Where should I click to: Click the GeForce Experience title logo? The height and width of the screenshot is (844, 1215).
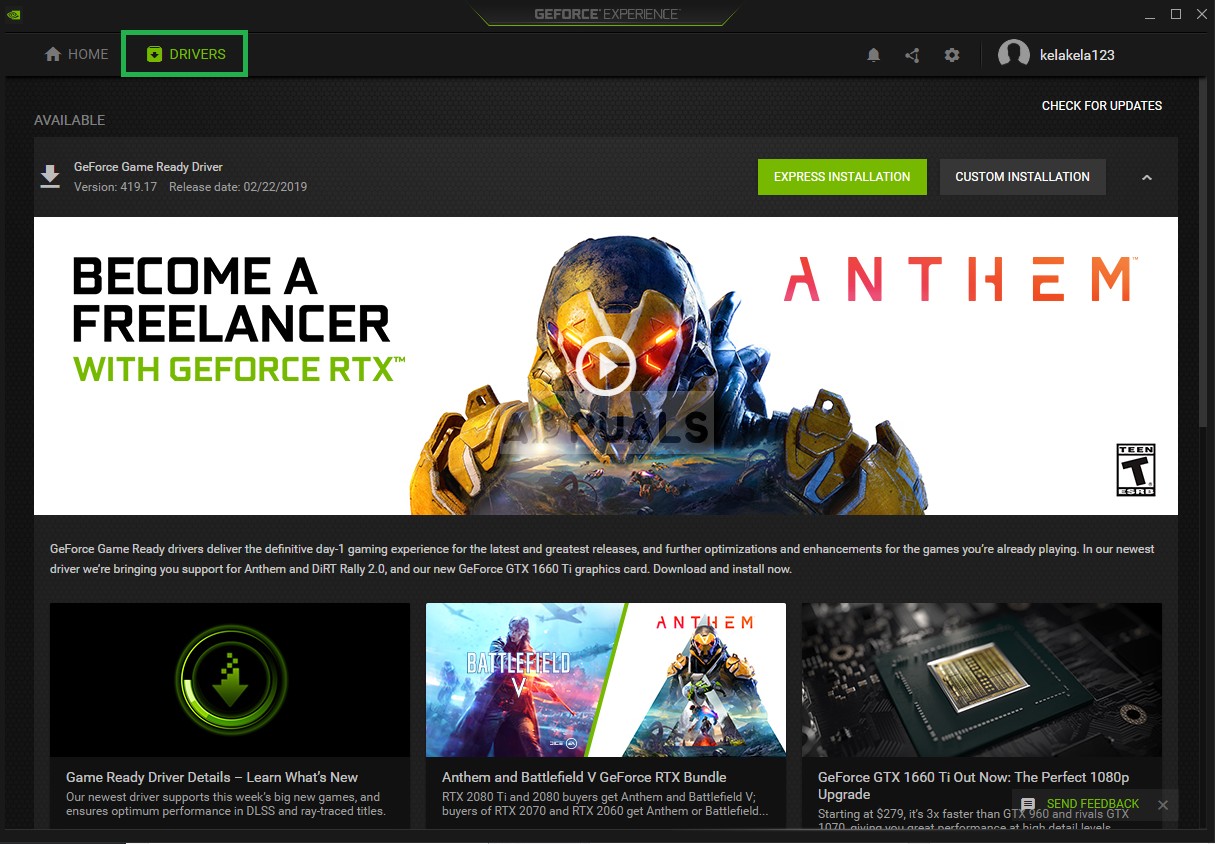606,14
